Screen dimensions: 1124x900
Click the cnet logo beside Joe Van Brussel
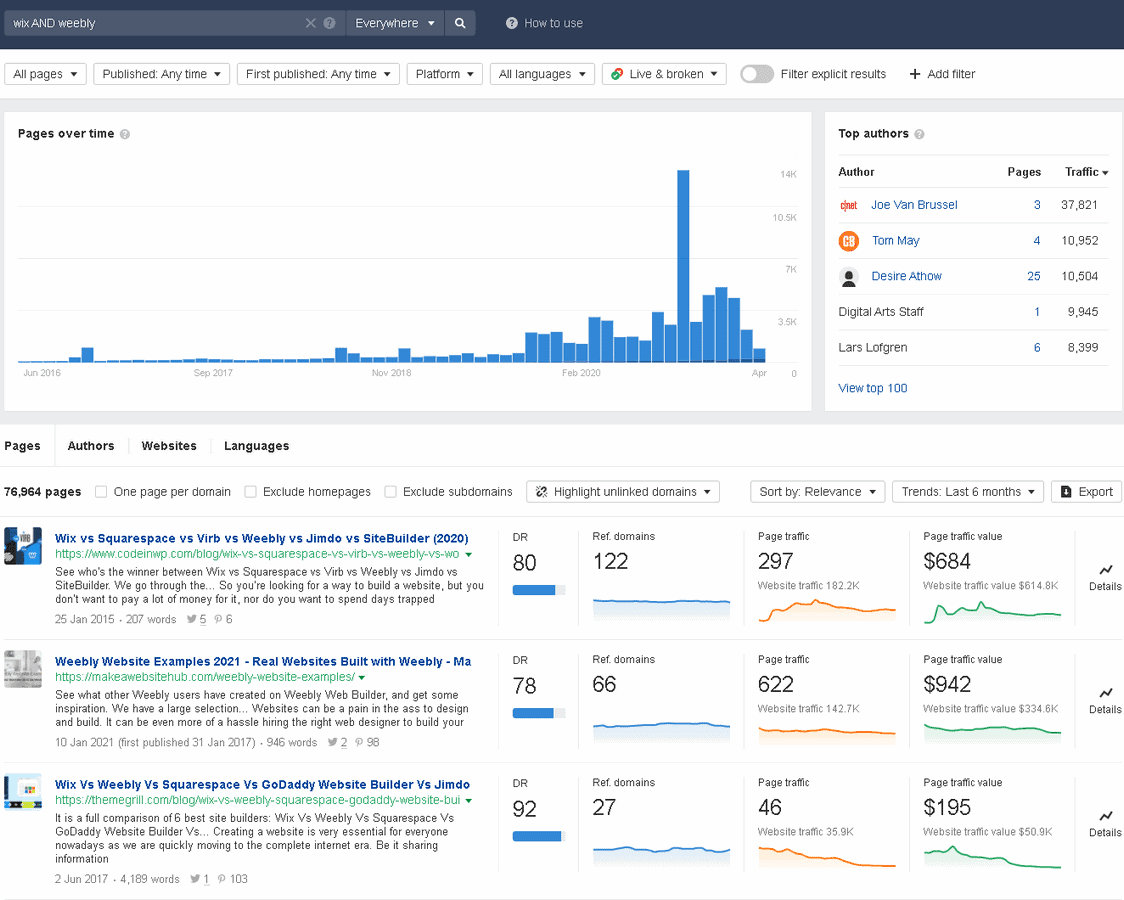(849, 205)
